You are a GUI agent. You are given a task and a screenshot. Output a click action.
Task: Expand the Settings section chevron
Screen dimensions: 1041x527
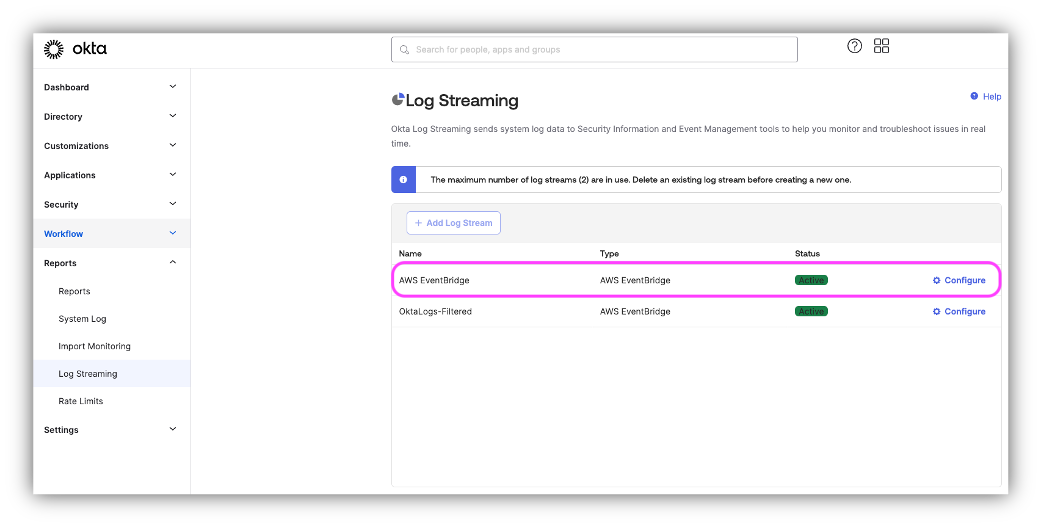[x=172, y=429]
